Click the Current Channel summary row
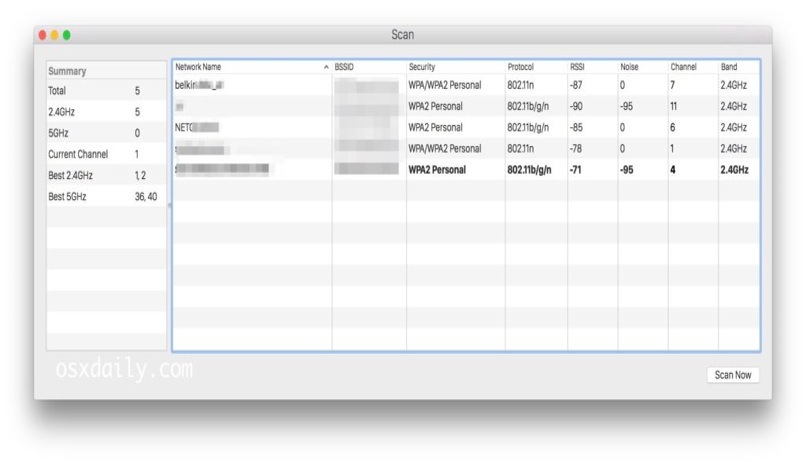 point(106,155)
